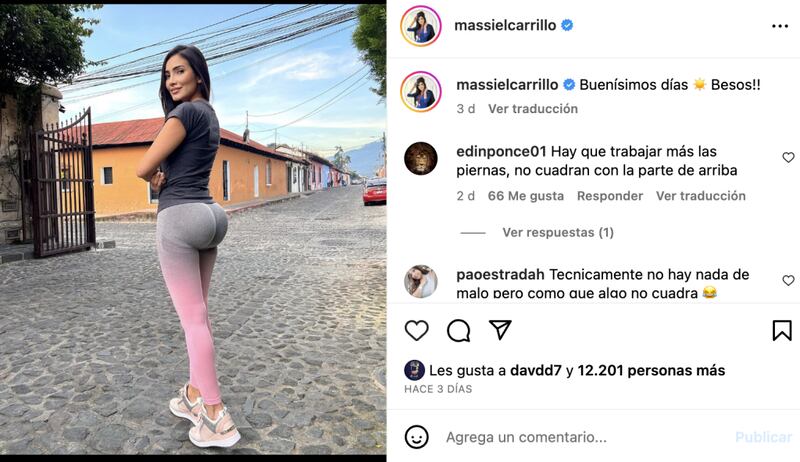Click Responder on edinponce01's comment
Image resolution: width=800 pixels, height=462 pixels.
click(610, 196)
